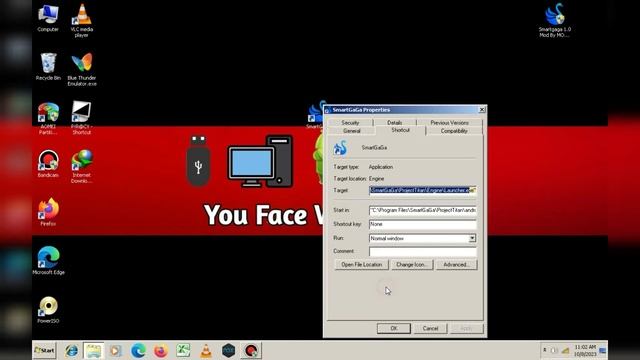Click the taskbar clock showing 11:02 AM
The image size is (640, 360).
click(x=585, y=350)
